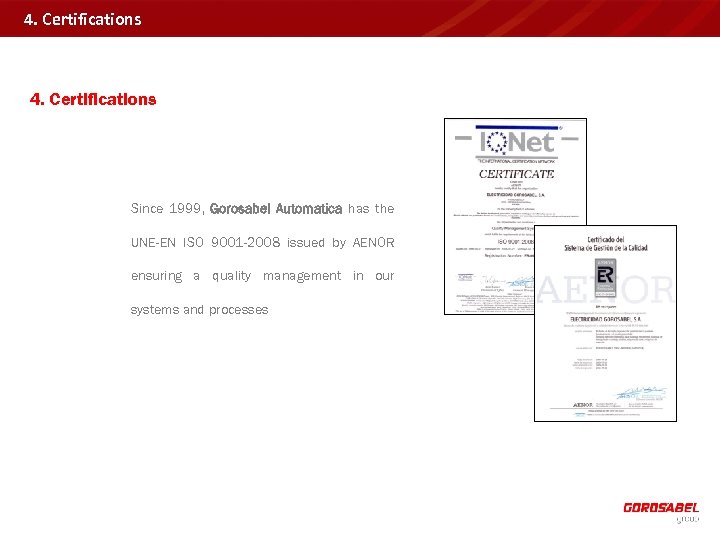Click the line 'systems and processes'
Viewport: 720px width, 540px height.
[199, 310]
